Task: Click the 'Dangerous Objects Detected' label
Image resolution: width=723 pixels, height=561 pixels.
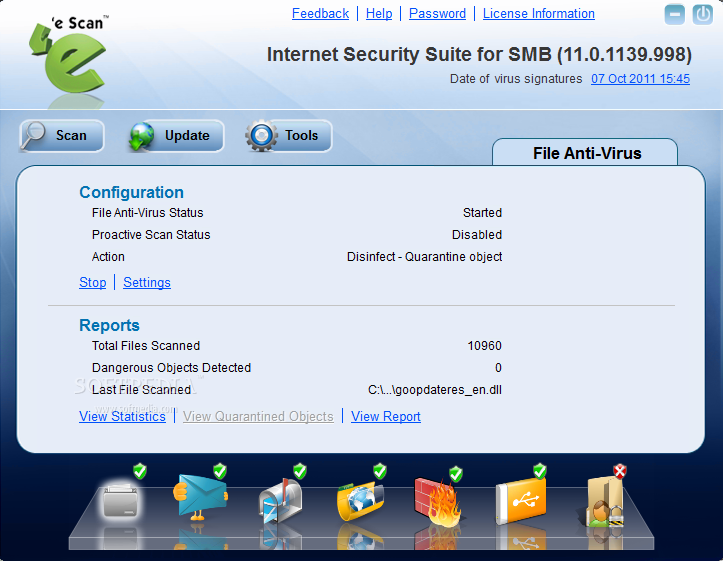Action: (171, 367)
